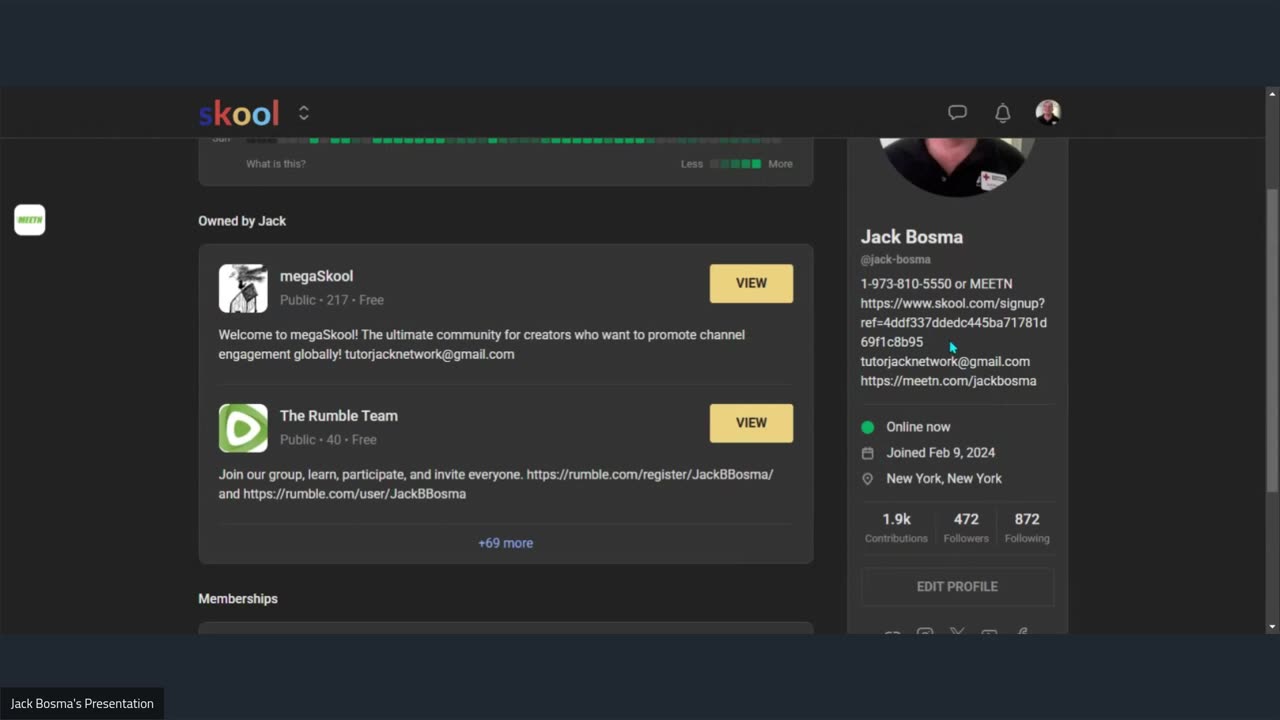Open the 1.9k Contributions stat

(x=896, y=527)
